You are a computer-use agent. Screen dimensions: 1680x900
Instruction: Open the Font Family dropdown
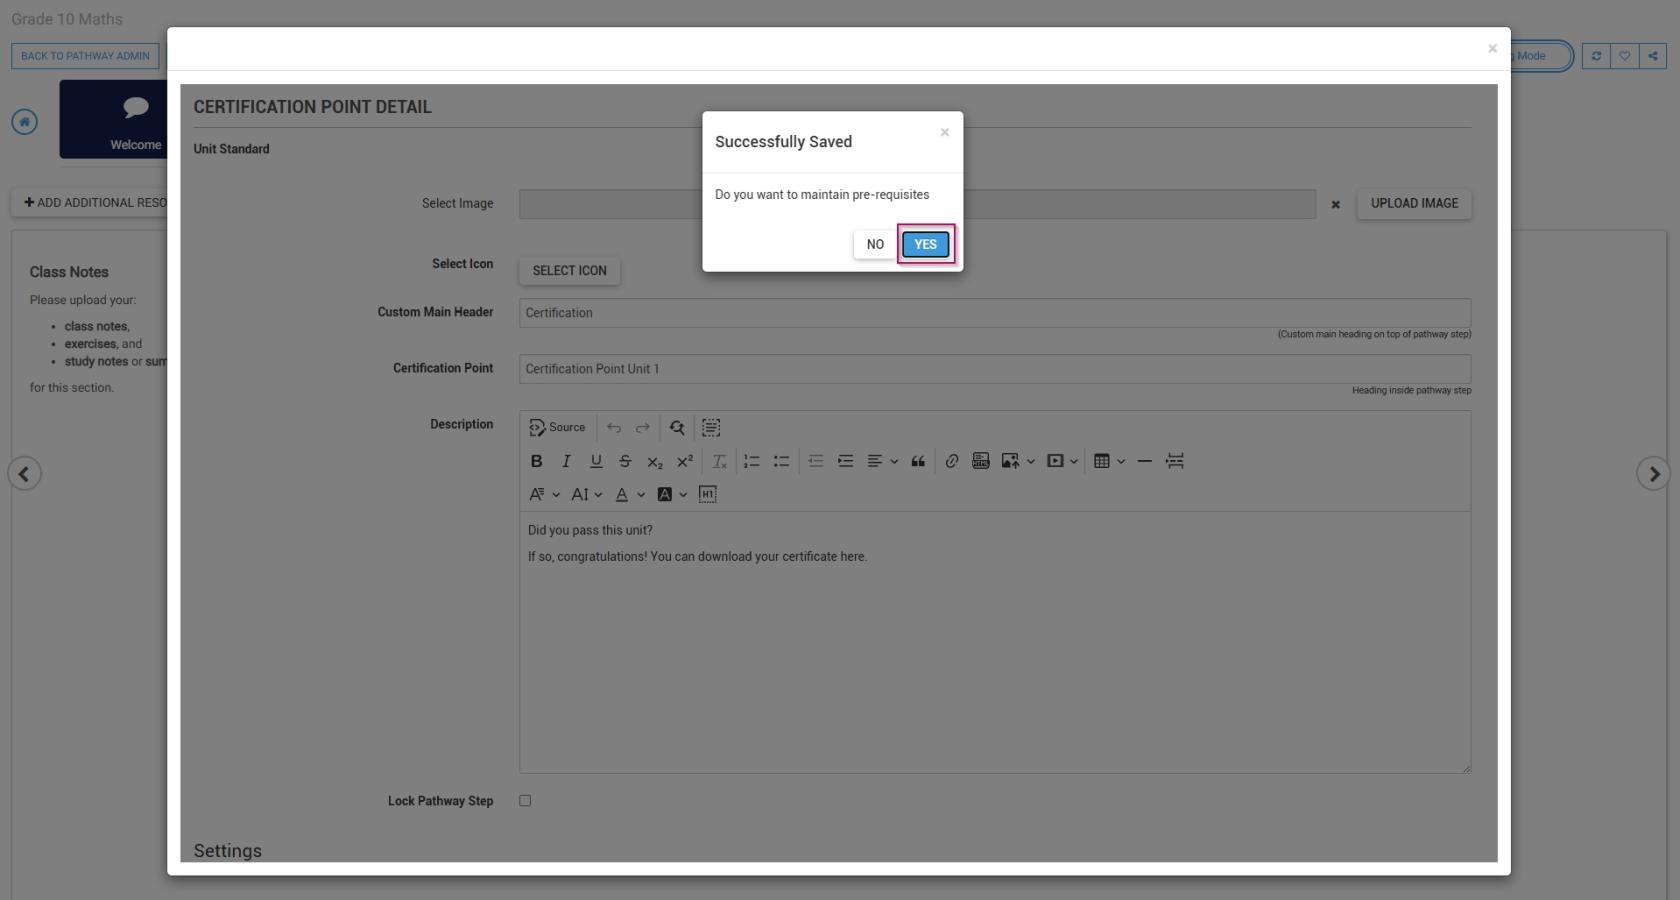(544, 494)
